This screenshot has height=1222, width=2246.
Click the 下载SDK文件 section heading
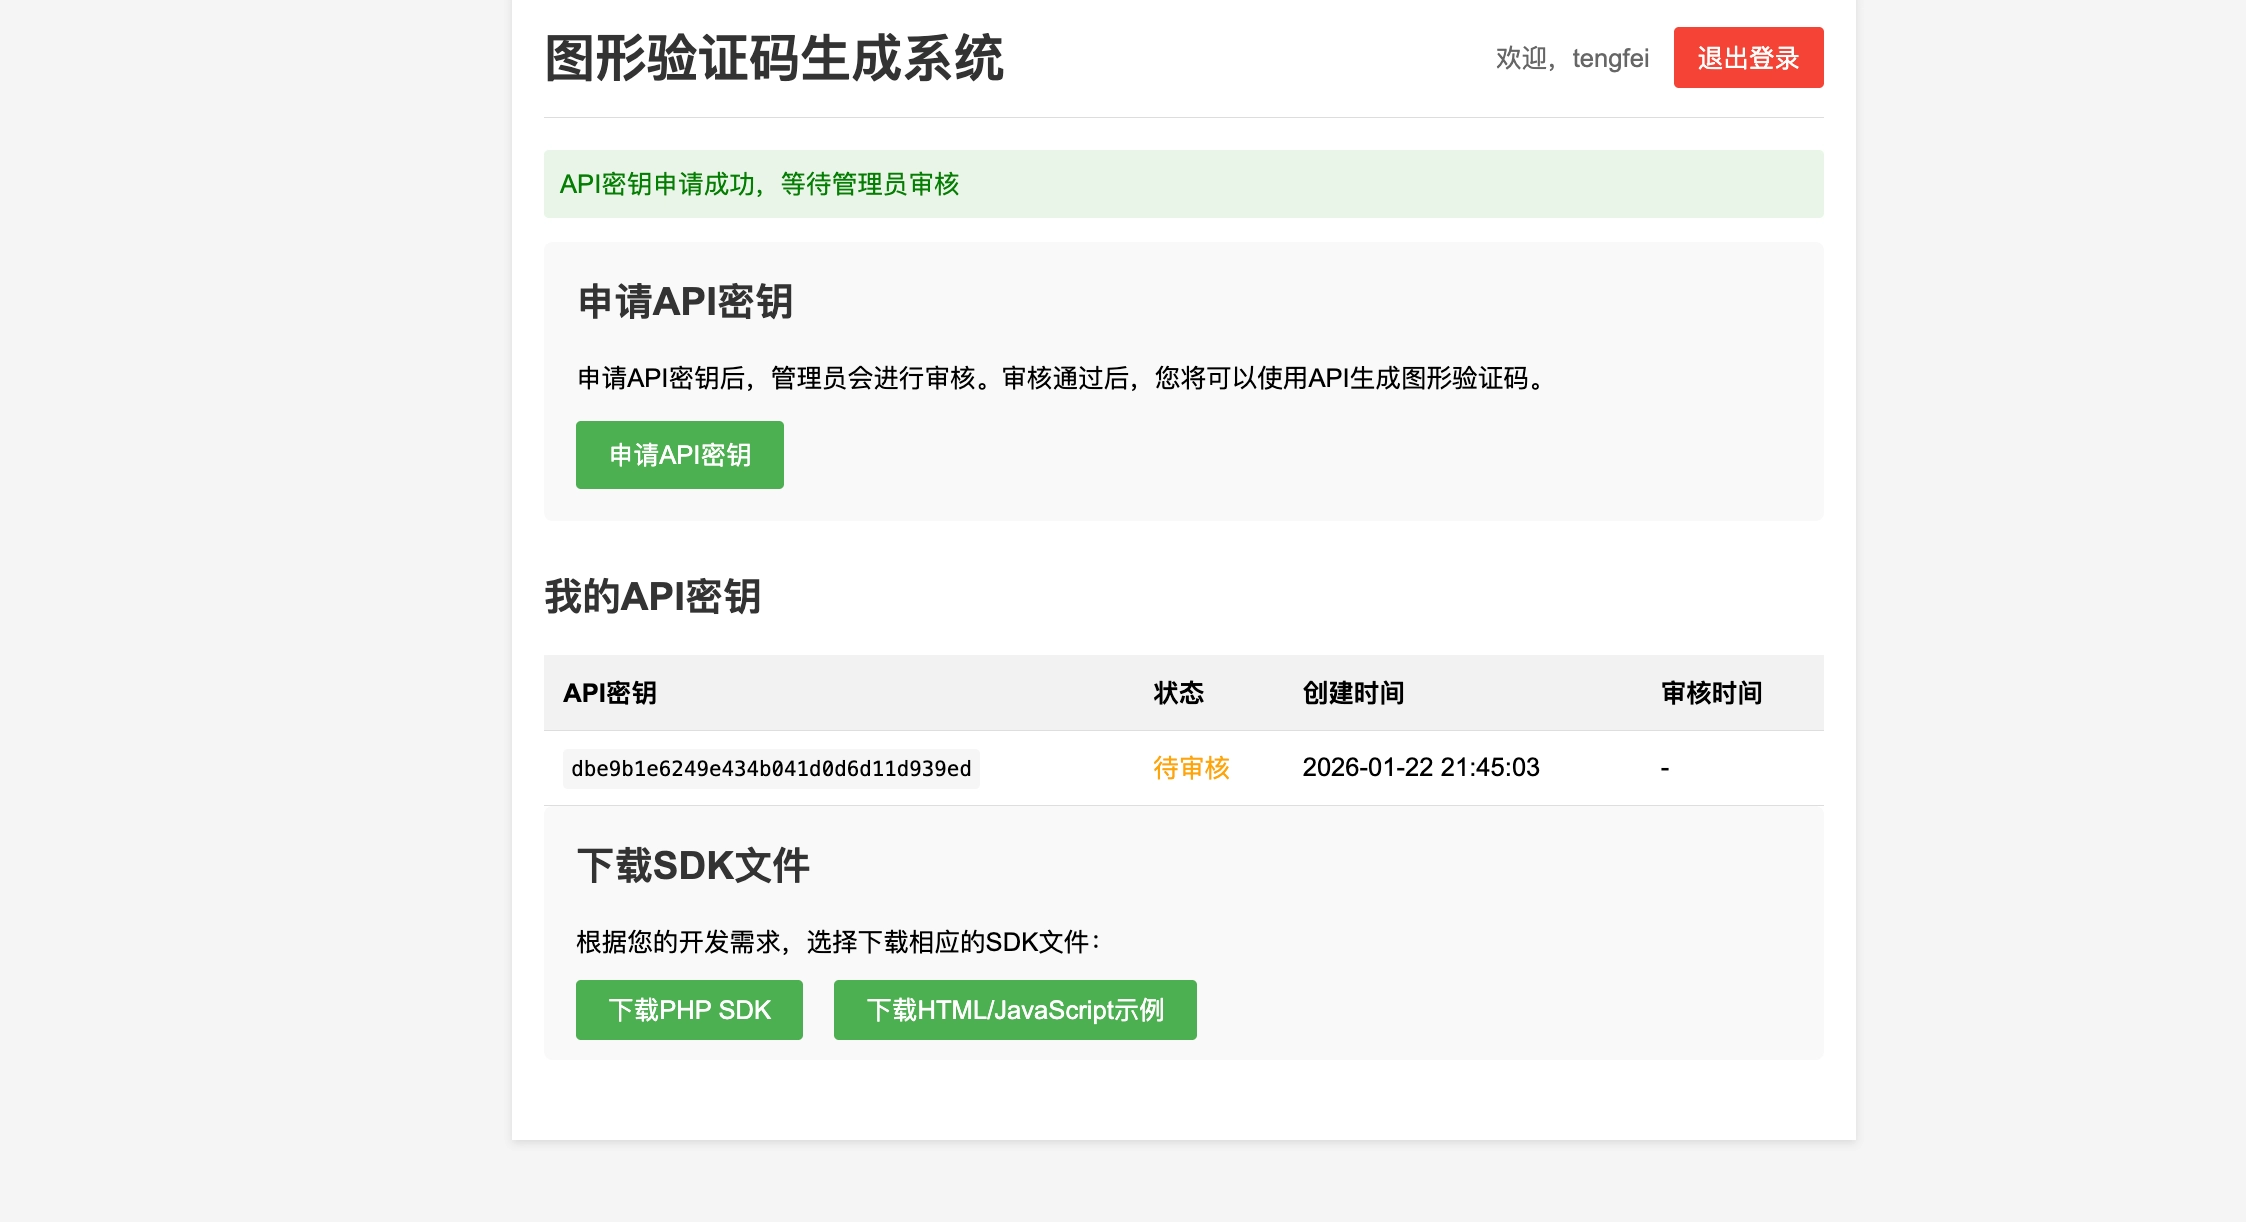(x=694, y=864)
